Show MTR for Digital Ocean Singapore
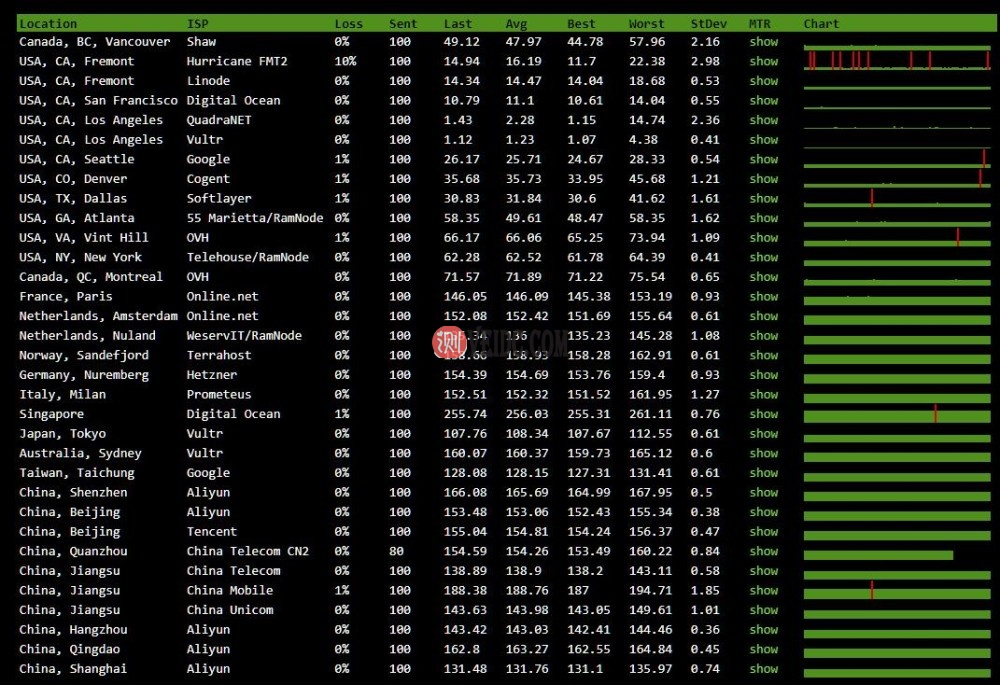1000x685 pixels. coord(763,414)
